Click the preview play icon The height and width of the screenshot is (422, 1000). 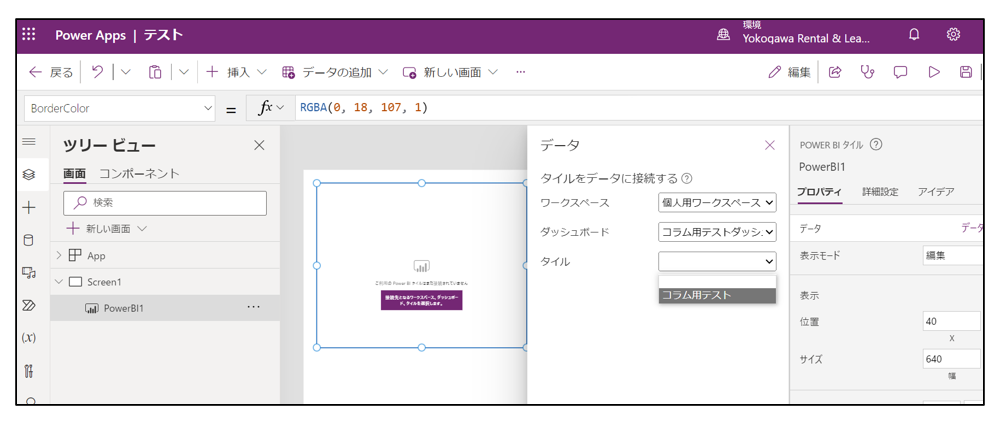(x=934, y=72)
